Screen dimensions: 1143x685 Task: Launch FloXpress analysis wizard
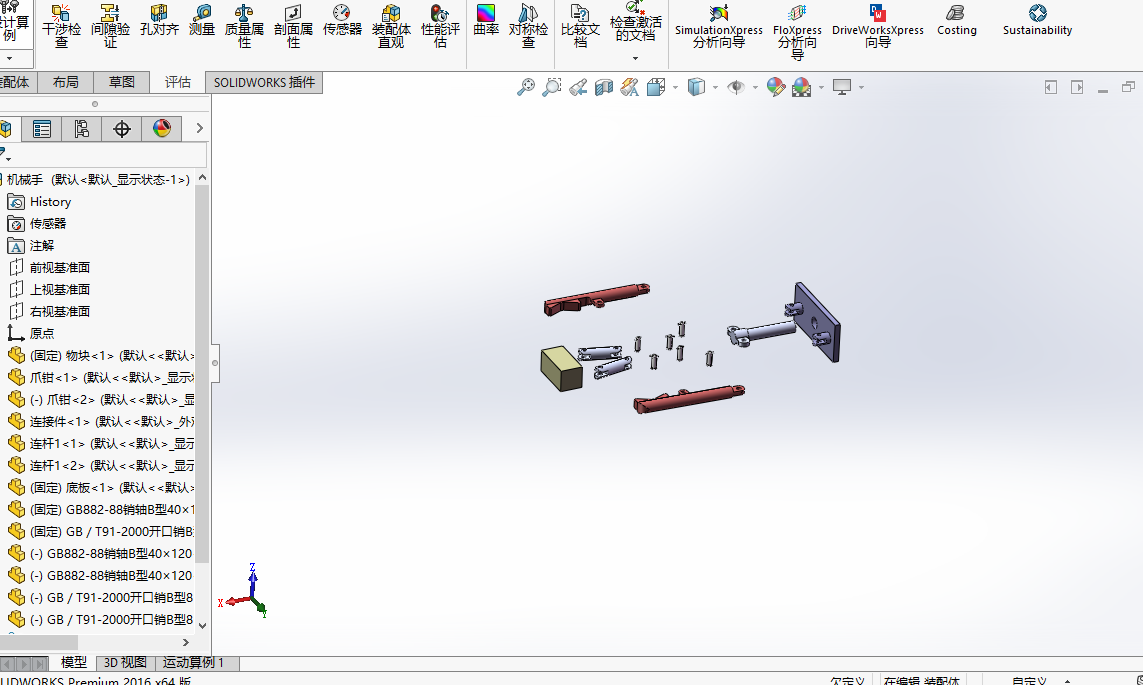point(797,32)
